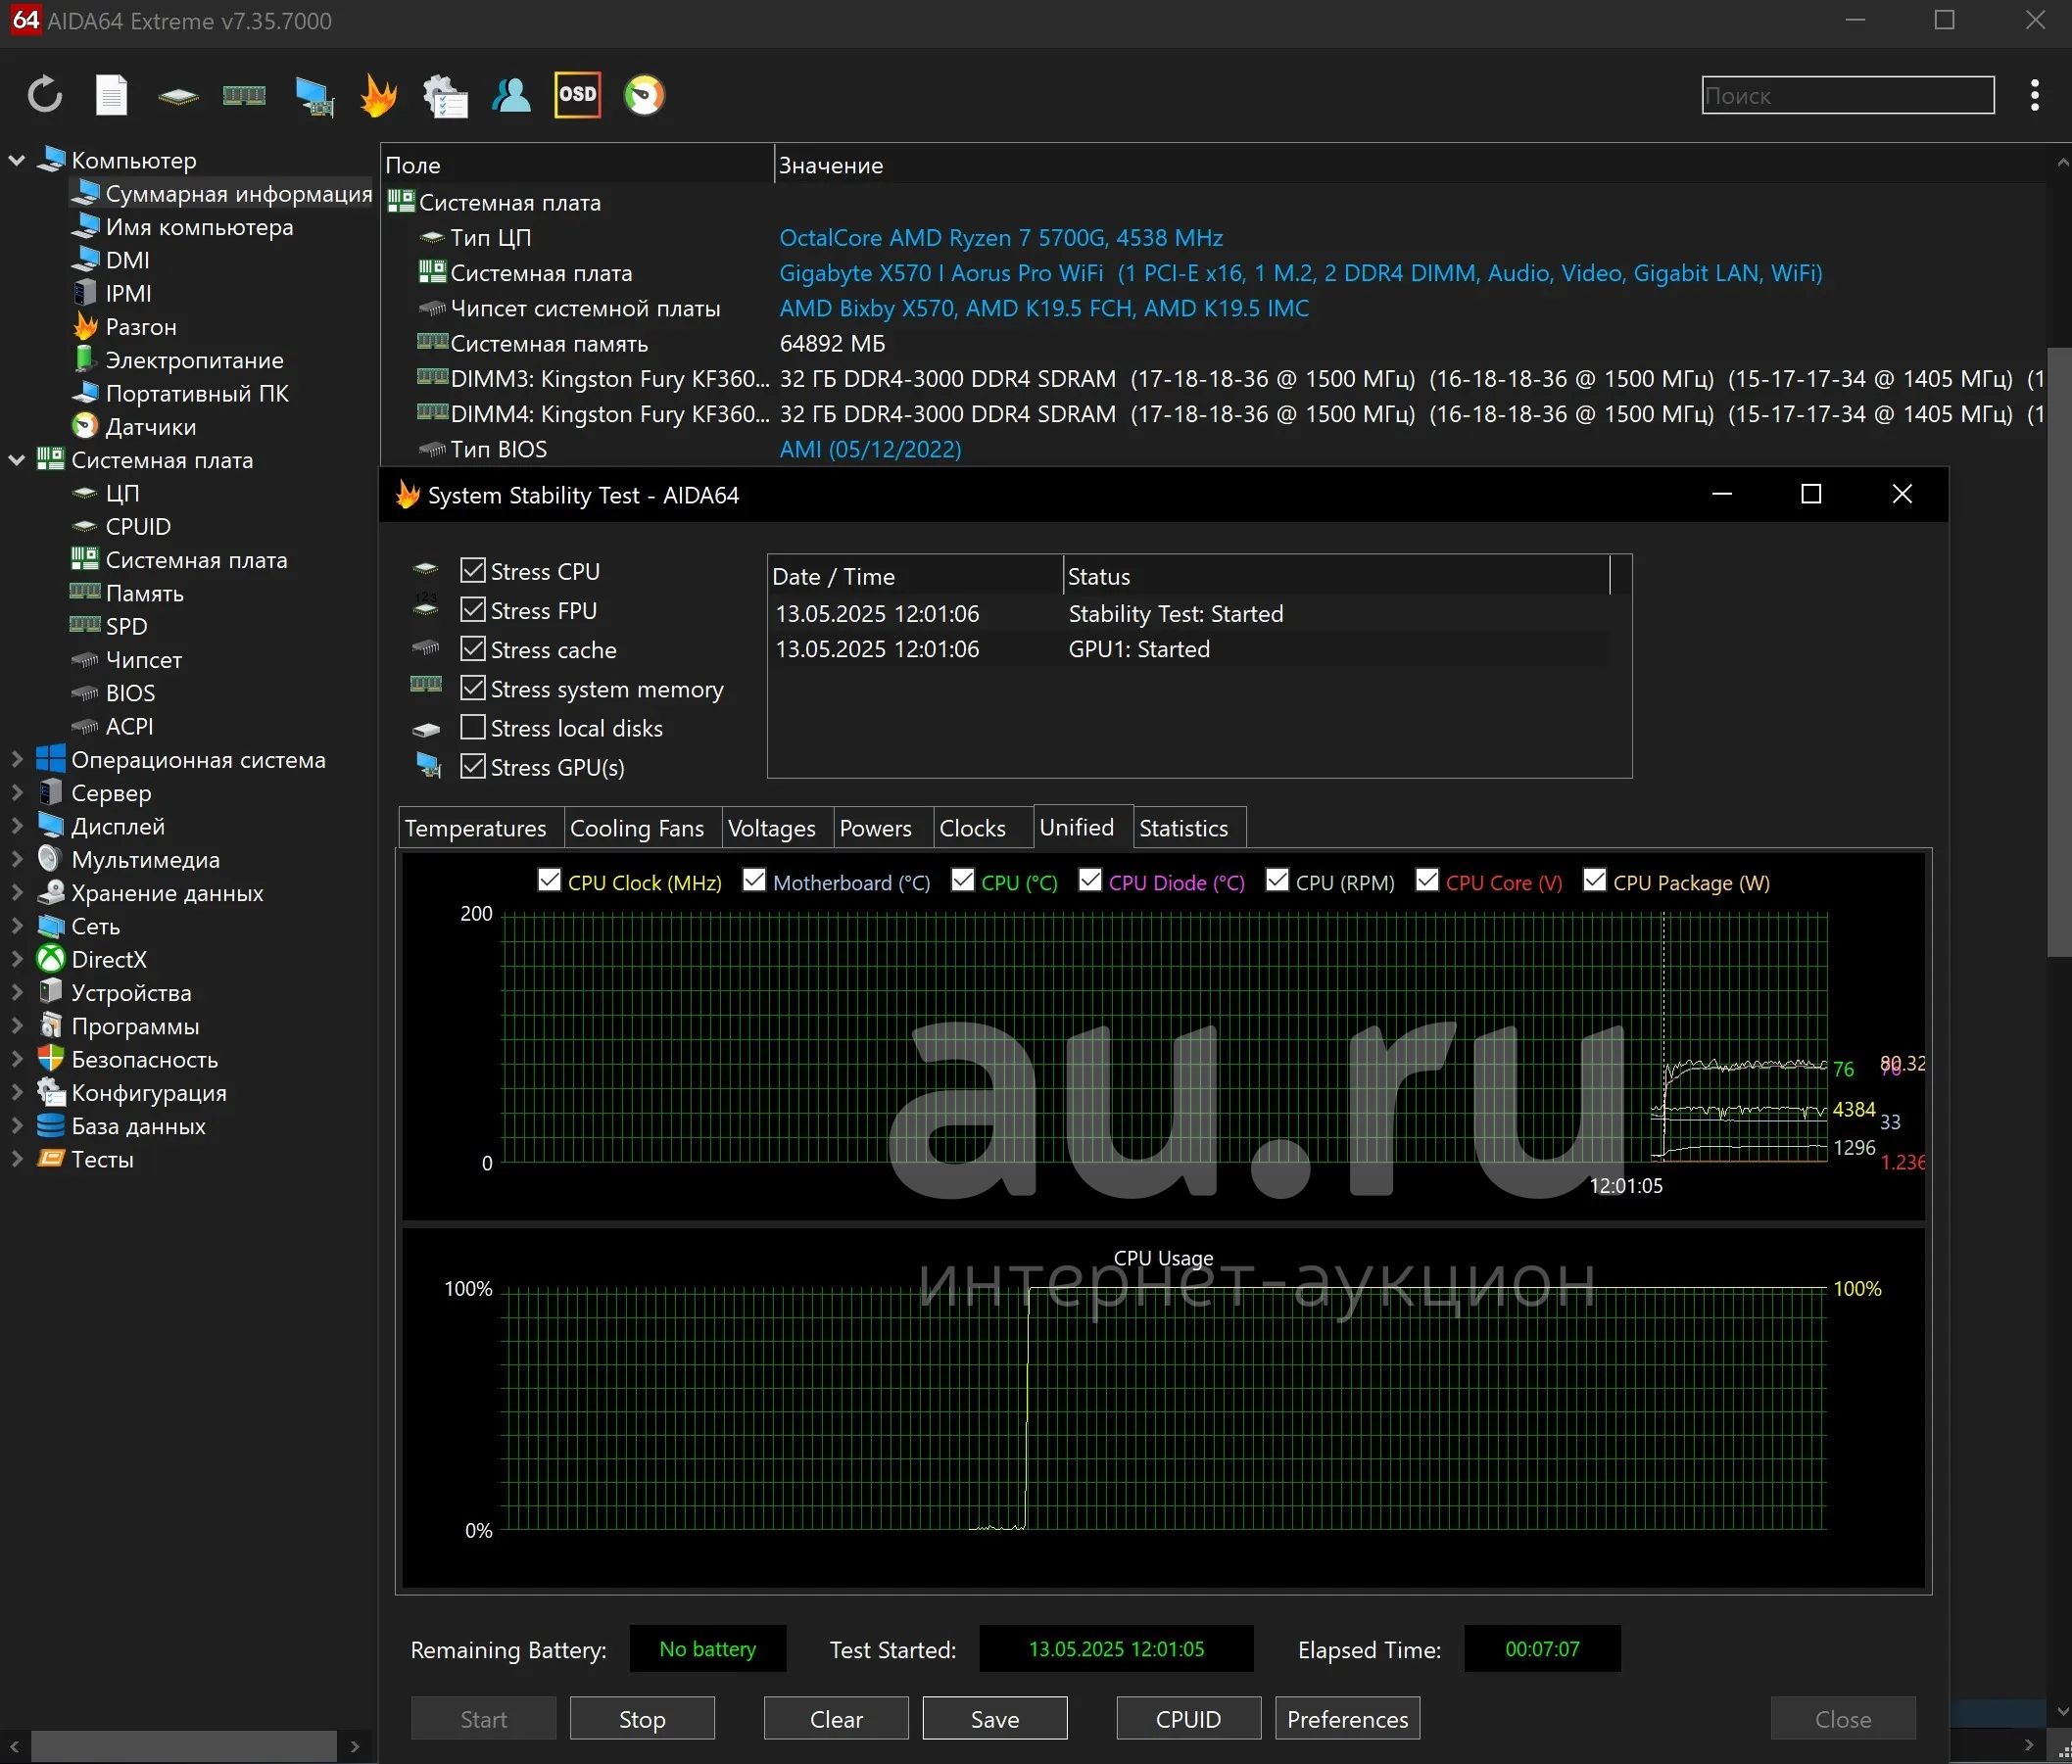The image size is (2072, 1764).
Task: Collapse the Системная плата tree node
Action: click(x=17, y=460)
